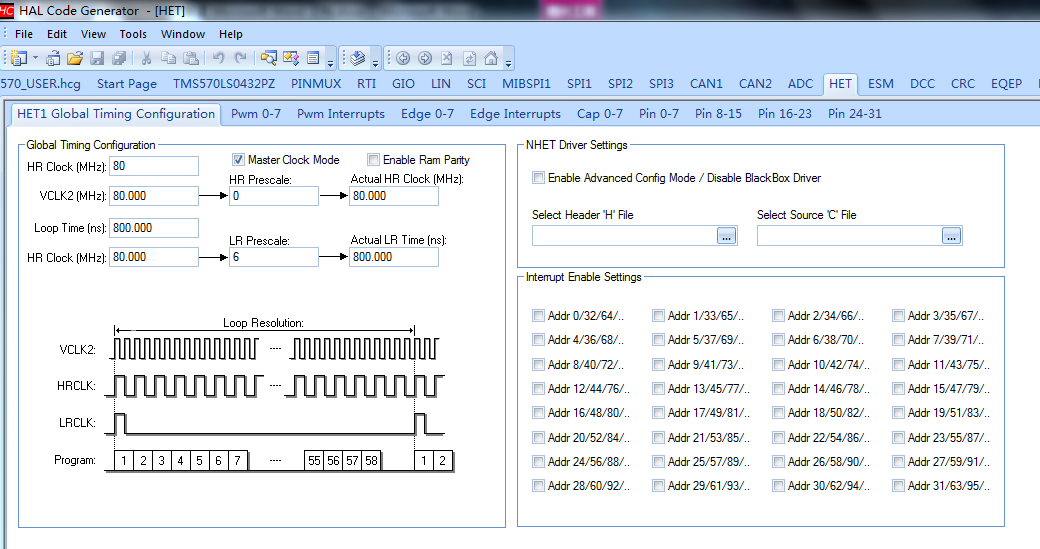Viewport: 1040px width, 549px height.
Task: Tick the Addr 10/42/74 interrupt checkbox
Action: [x=778, y=364]
